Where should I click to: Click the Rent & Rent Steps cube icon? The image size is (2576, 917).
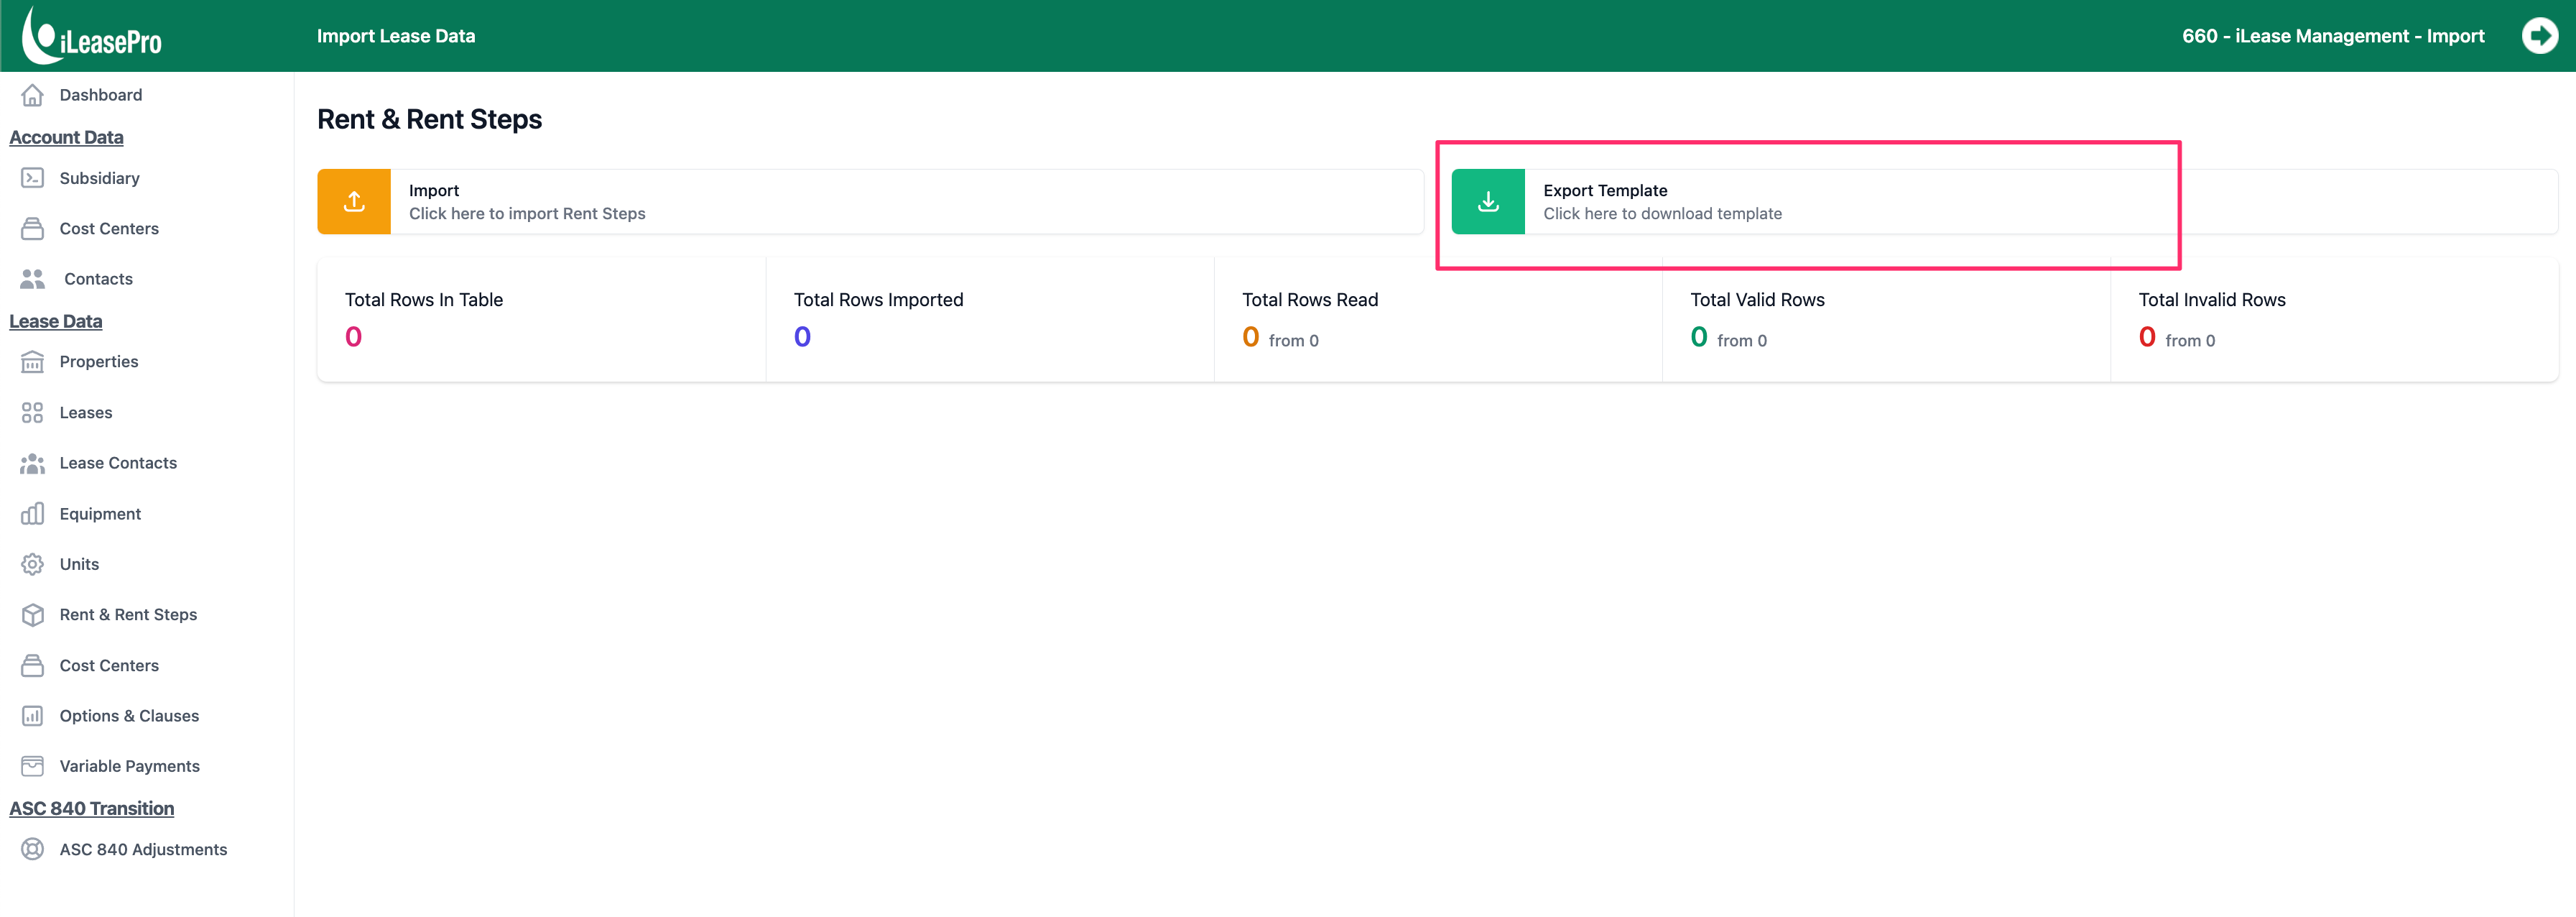coord(32,615)
